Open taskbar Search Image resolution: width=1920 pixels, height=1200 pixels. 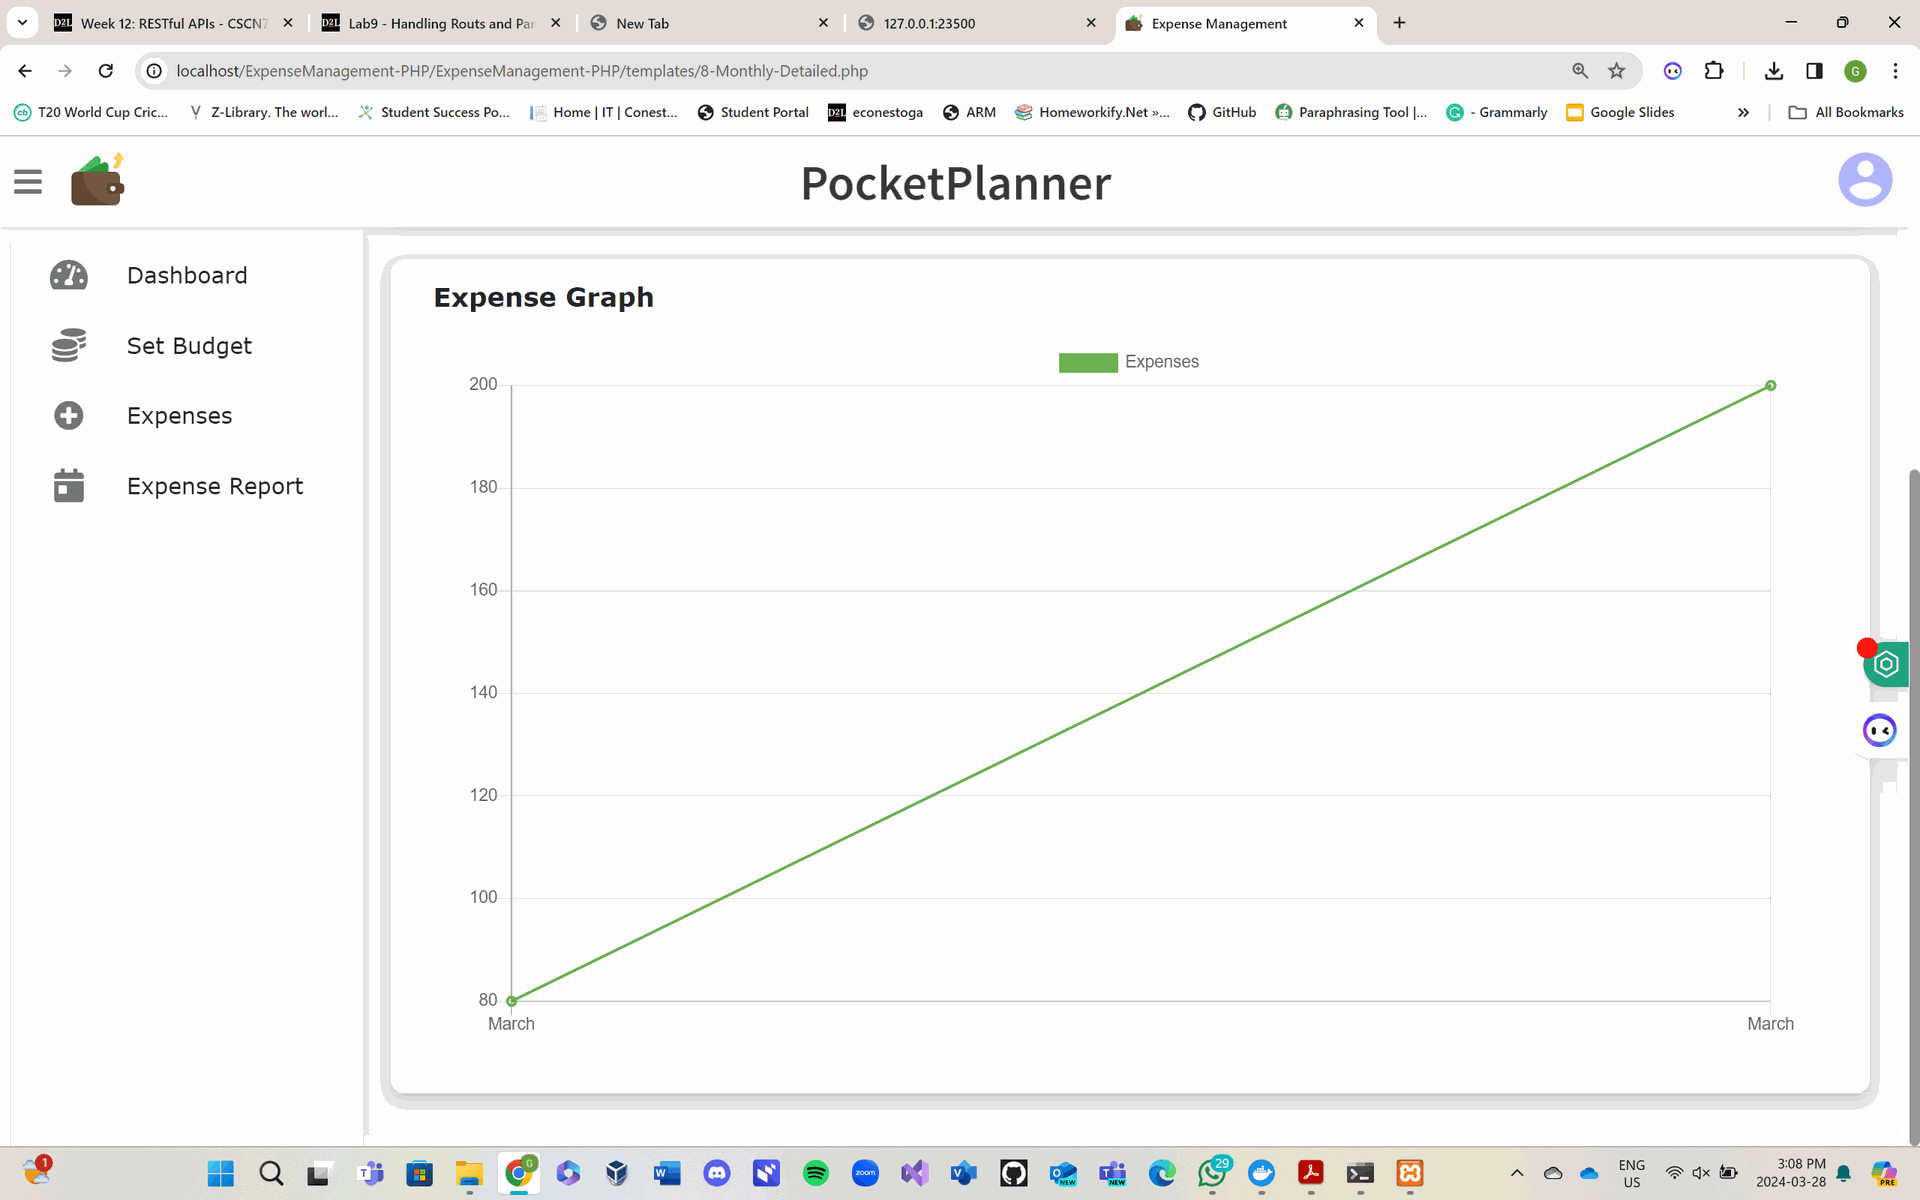coord(270,1173)
